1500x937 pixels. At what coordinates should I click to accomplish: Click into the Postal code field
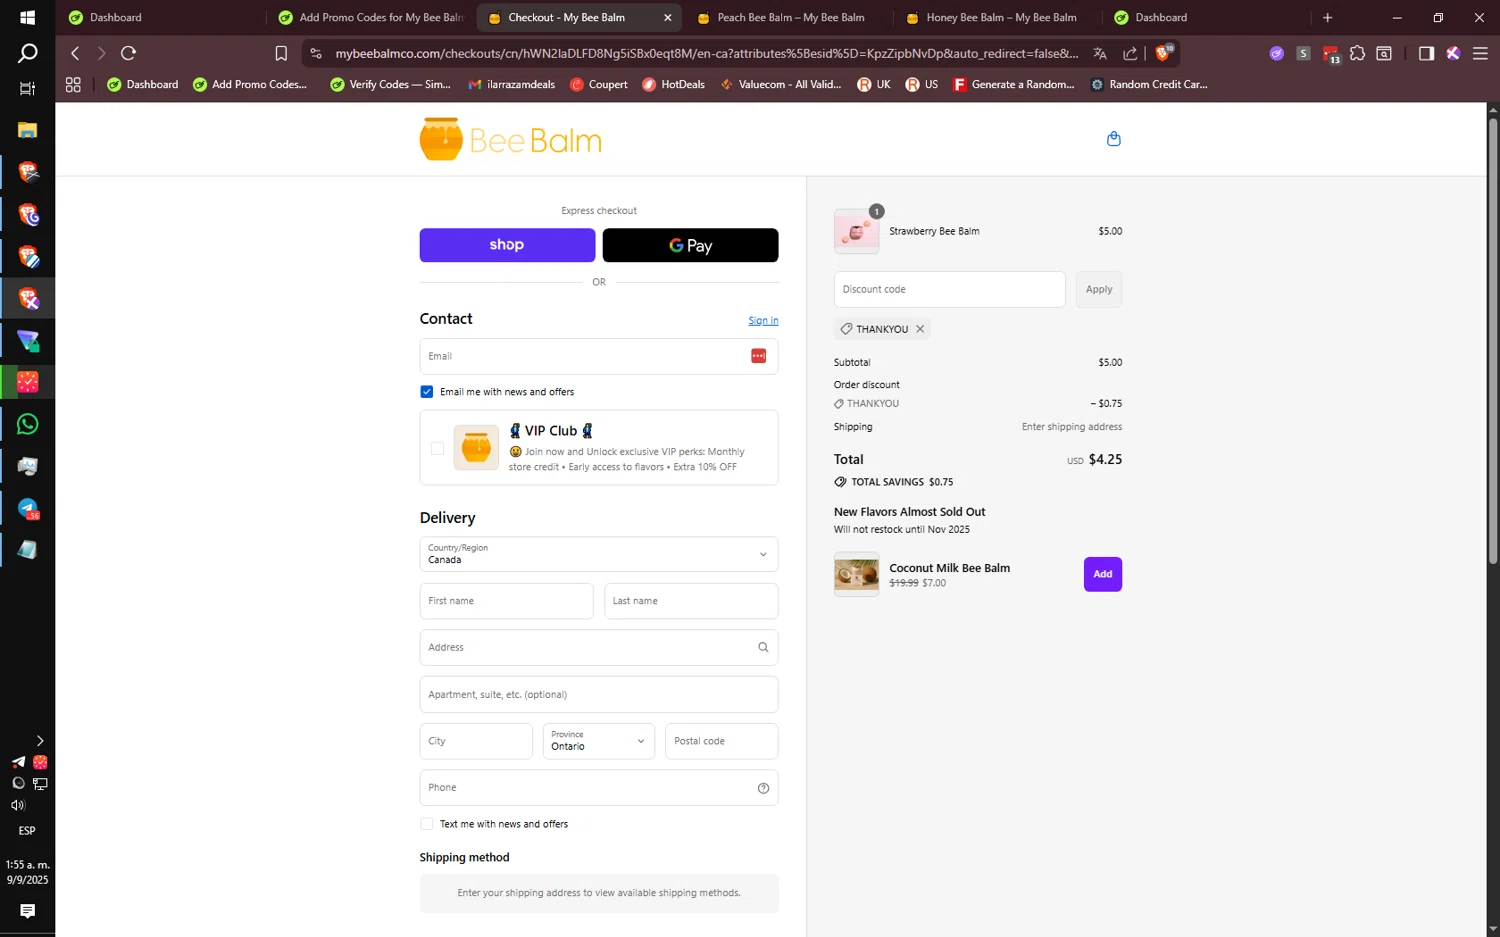tap(721, 741)
